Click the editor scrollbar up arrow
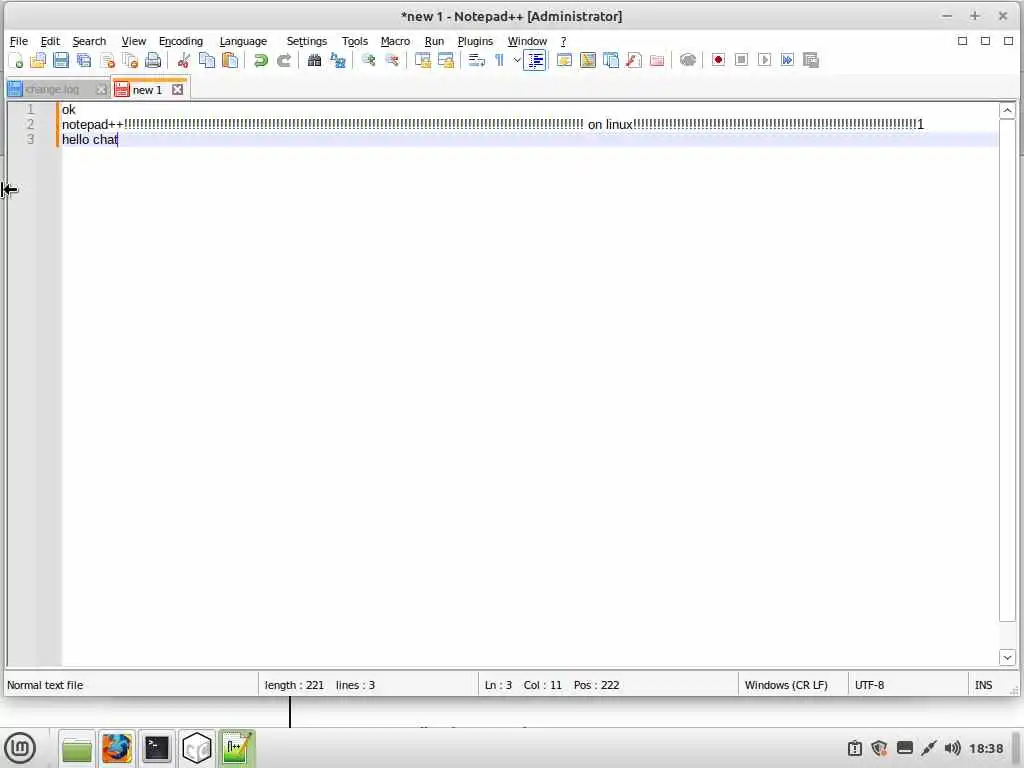Viewport: 1024px width, 768px height. pos(1007,111)
